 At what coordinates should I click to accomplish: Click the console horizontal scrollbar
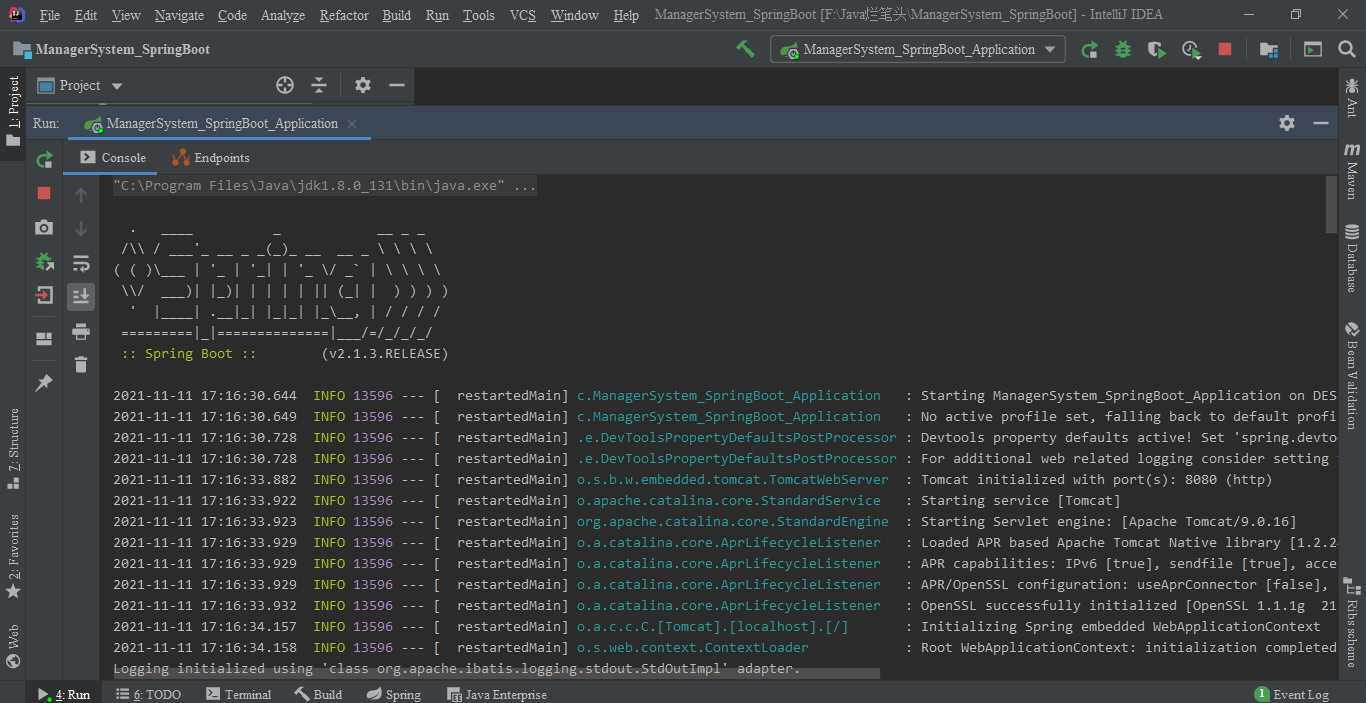click(497, 674)
